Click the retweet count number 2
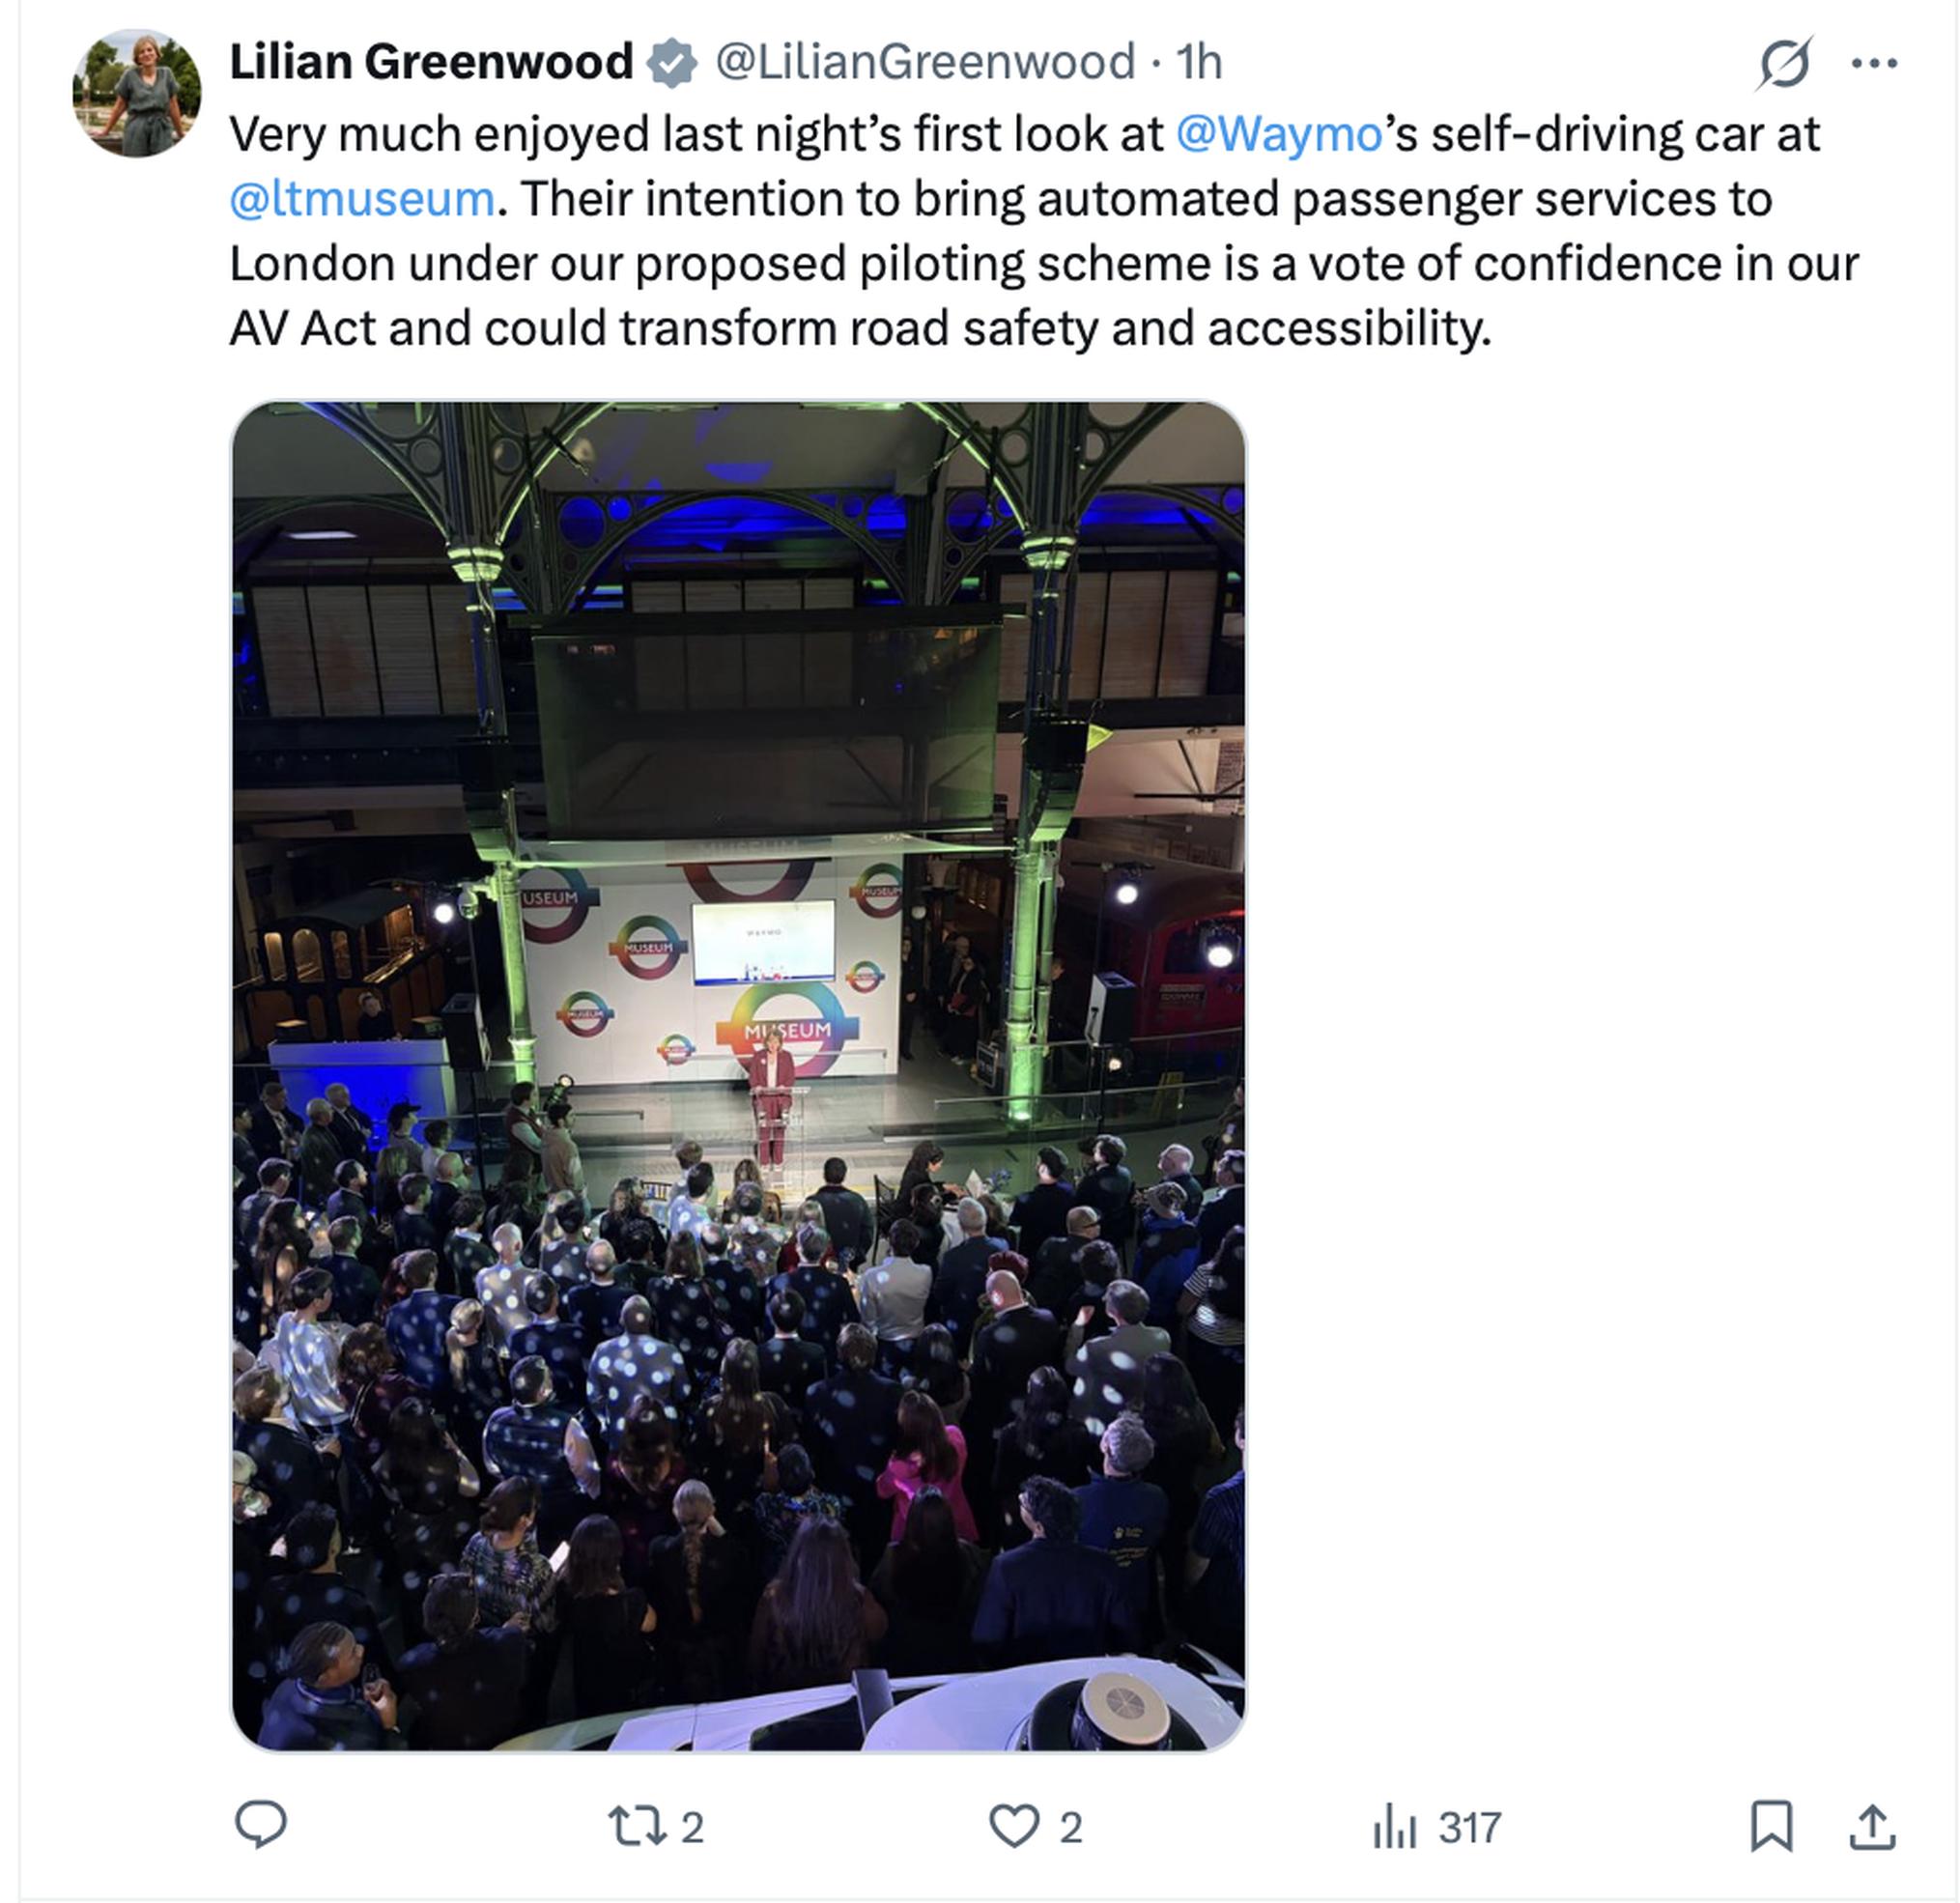Screen dimensions: 1960x1903 tap(693, 1828)
